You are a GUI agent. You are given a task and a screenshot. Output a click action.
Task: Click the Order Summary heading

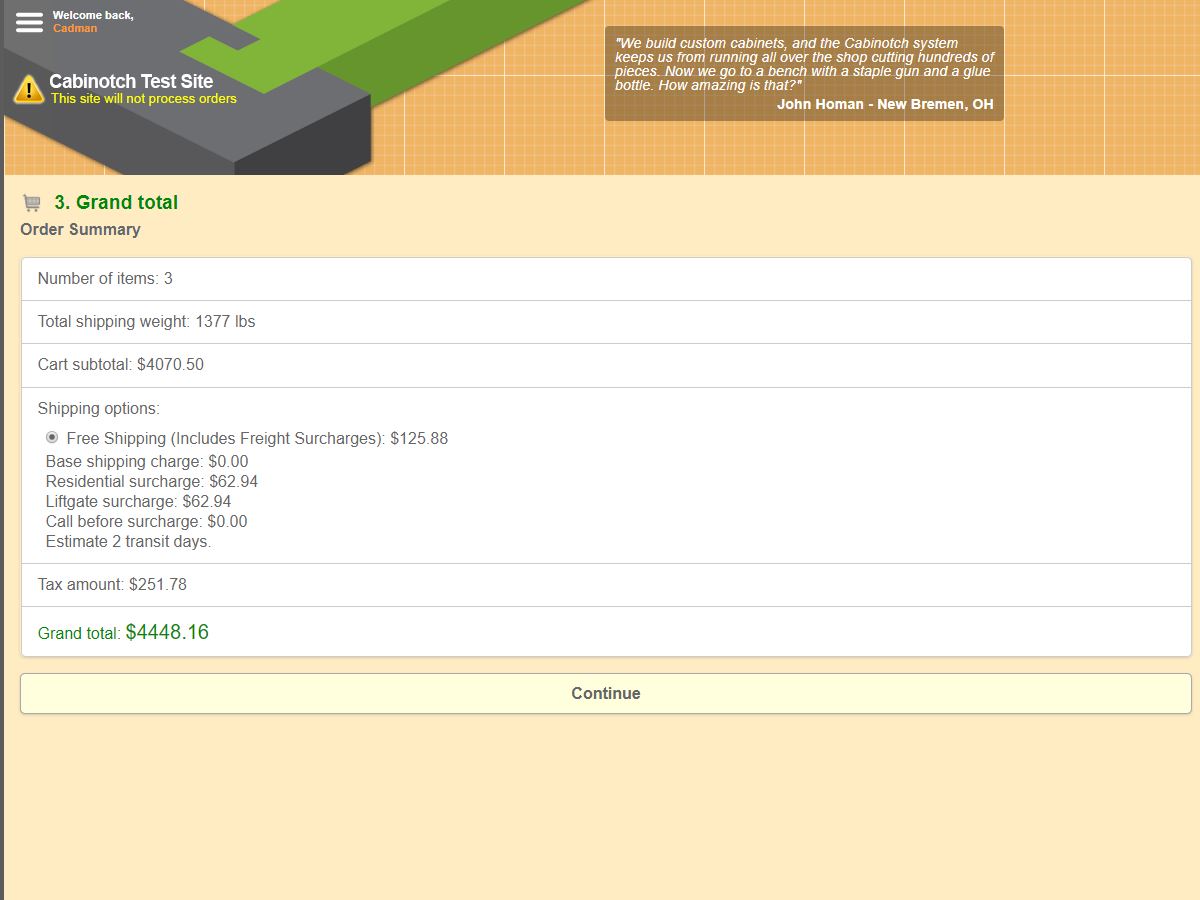[x=80, y=229]
